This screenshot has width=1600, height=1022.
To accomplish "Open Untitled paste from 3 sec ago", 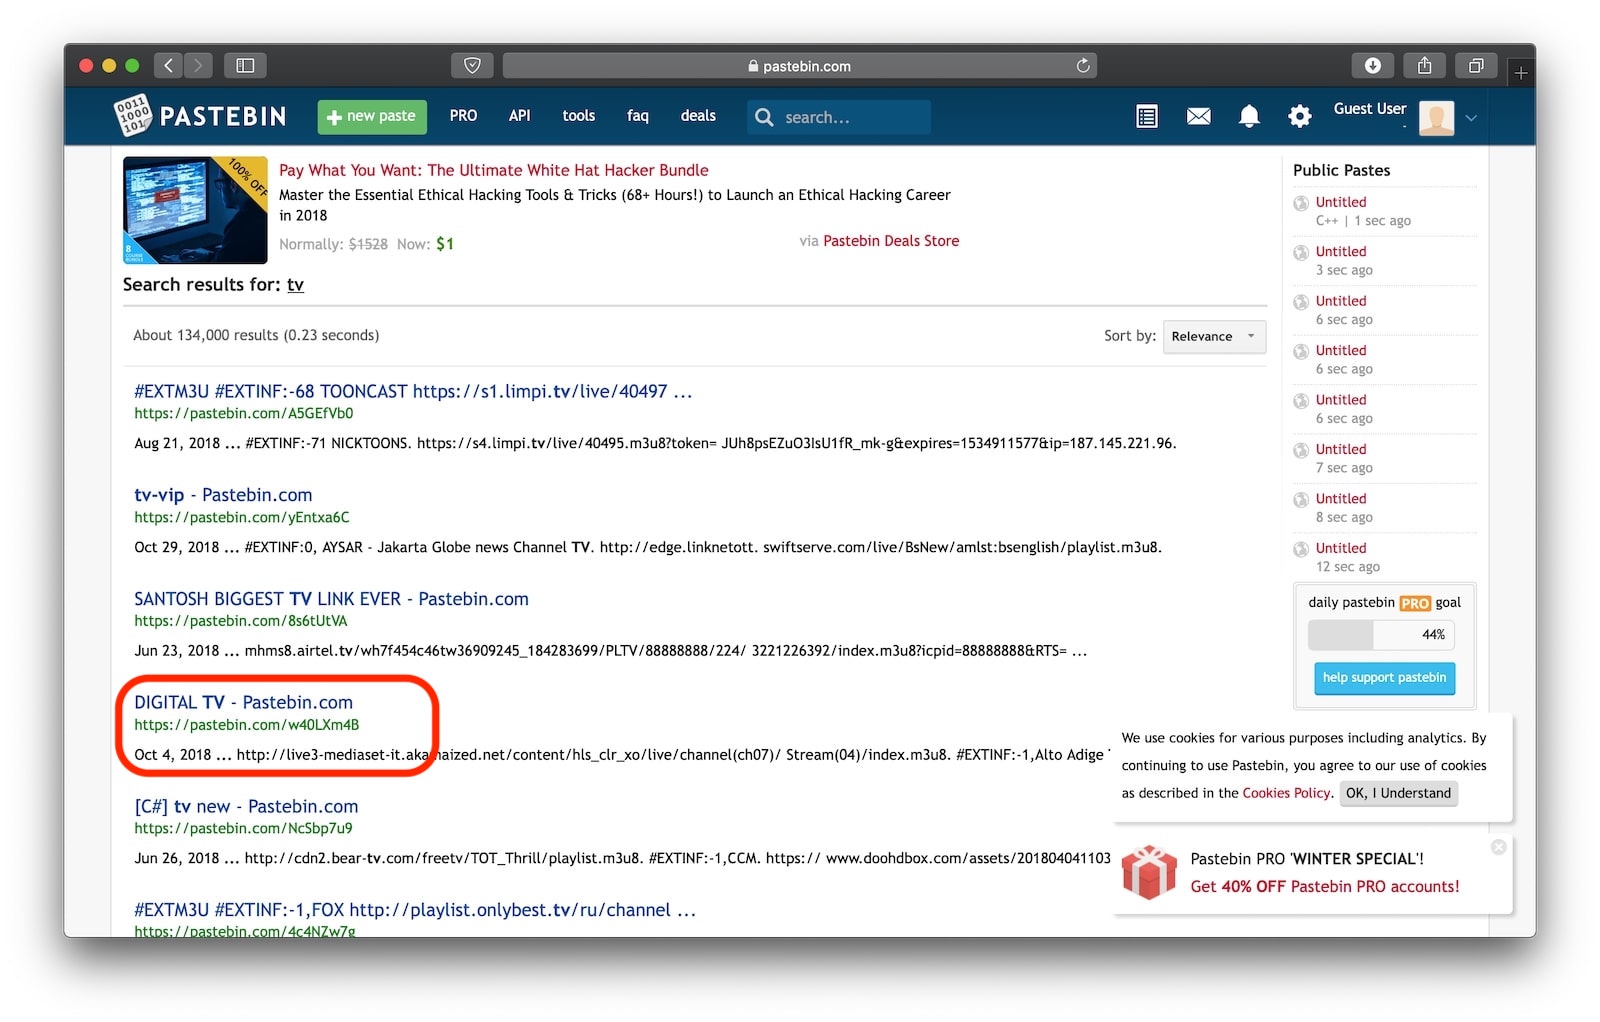I will (1341, 252).
